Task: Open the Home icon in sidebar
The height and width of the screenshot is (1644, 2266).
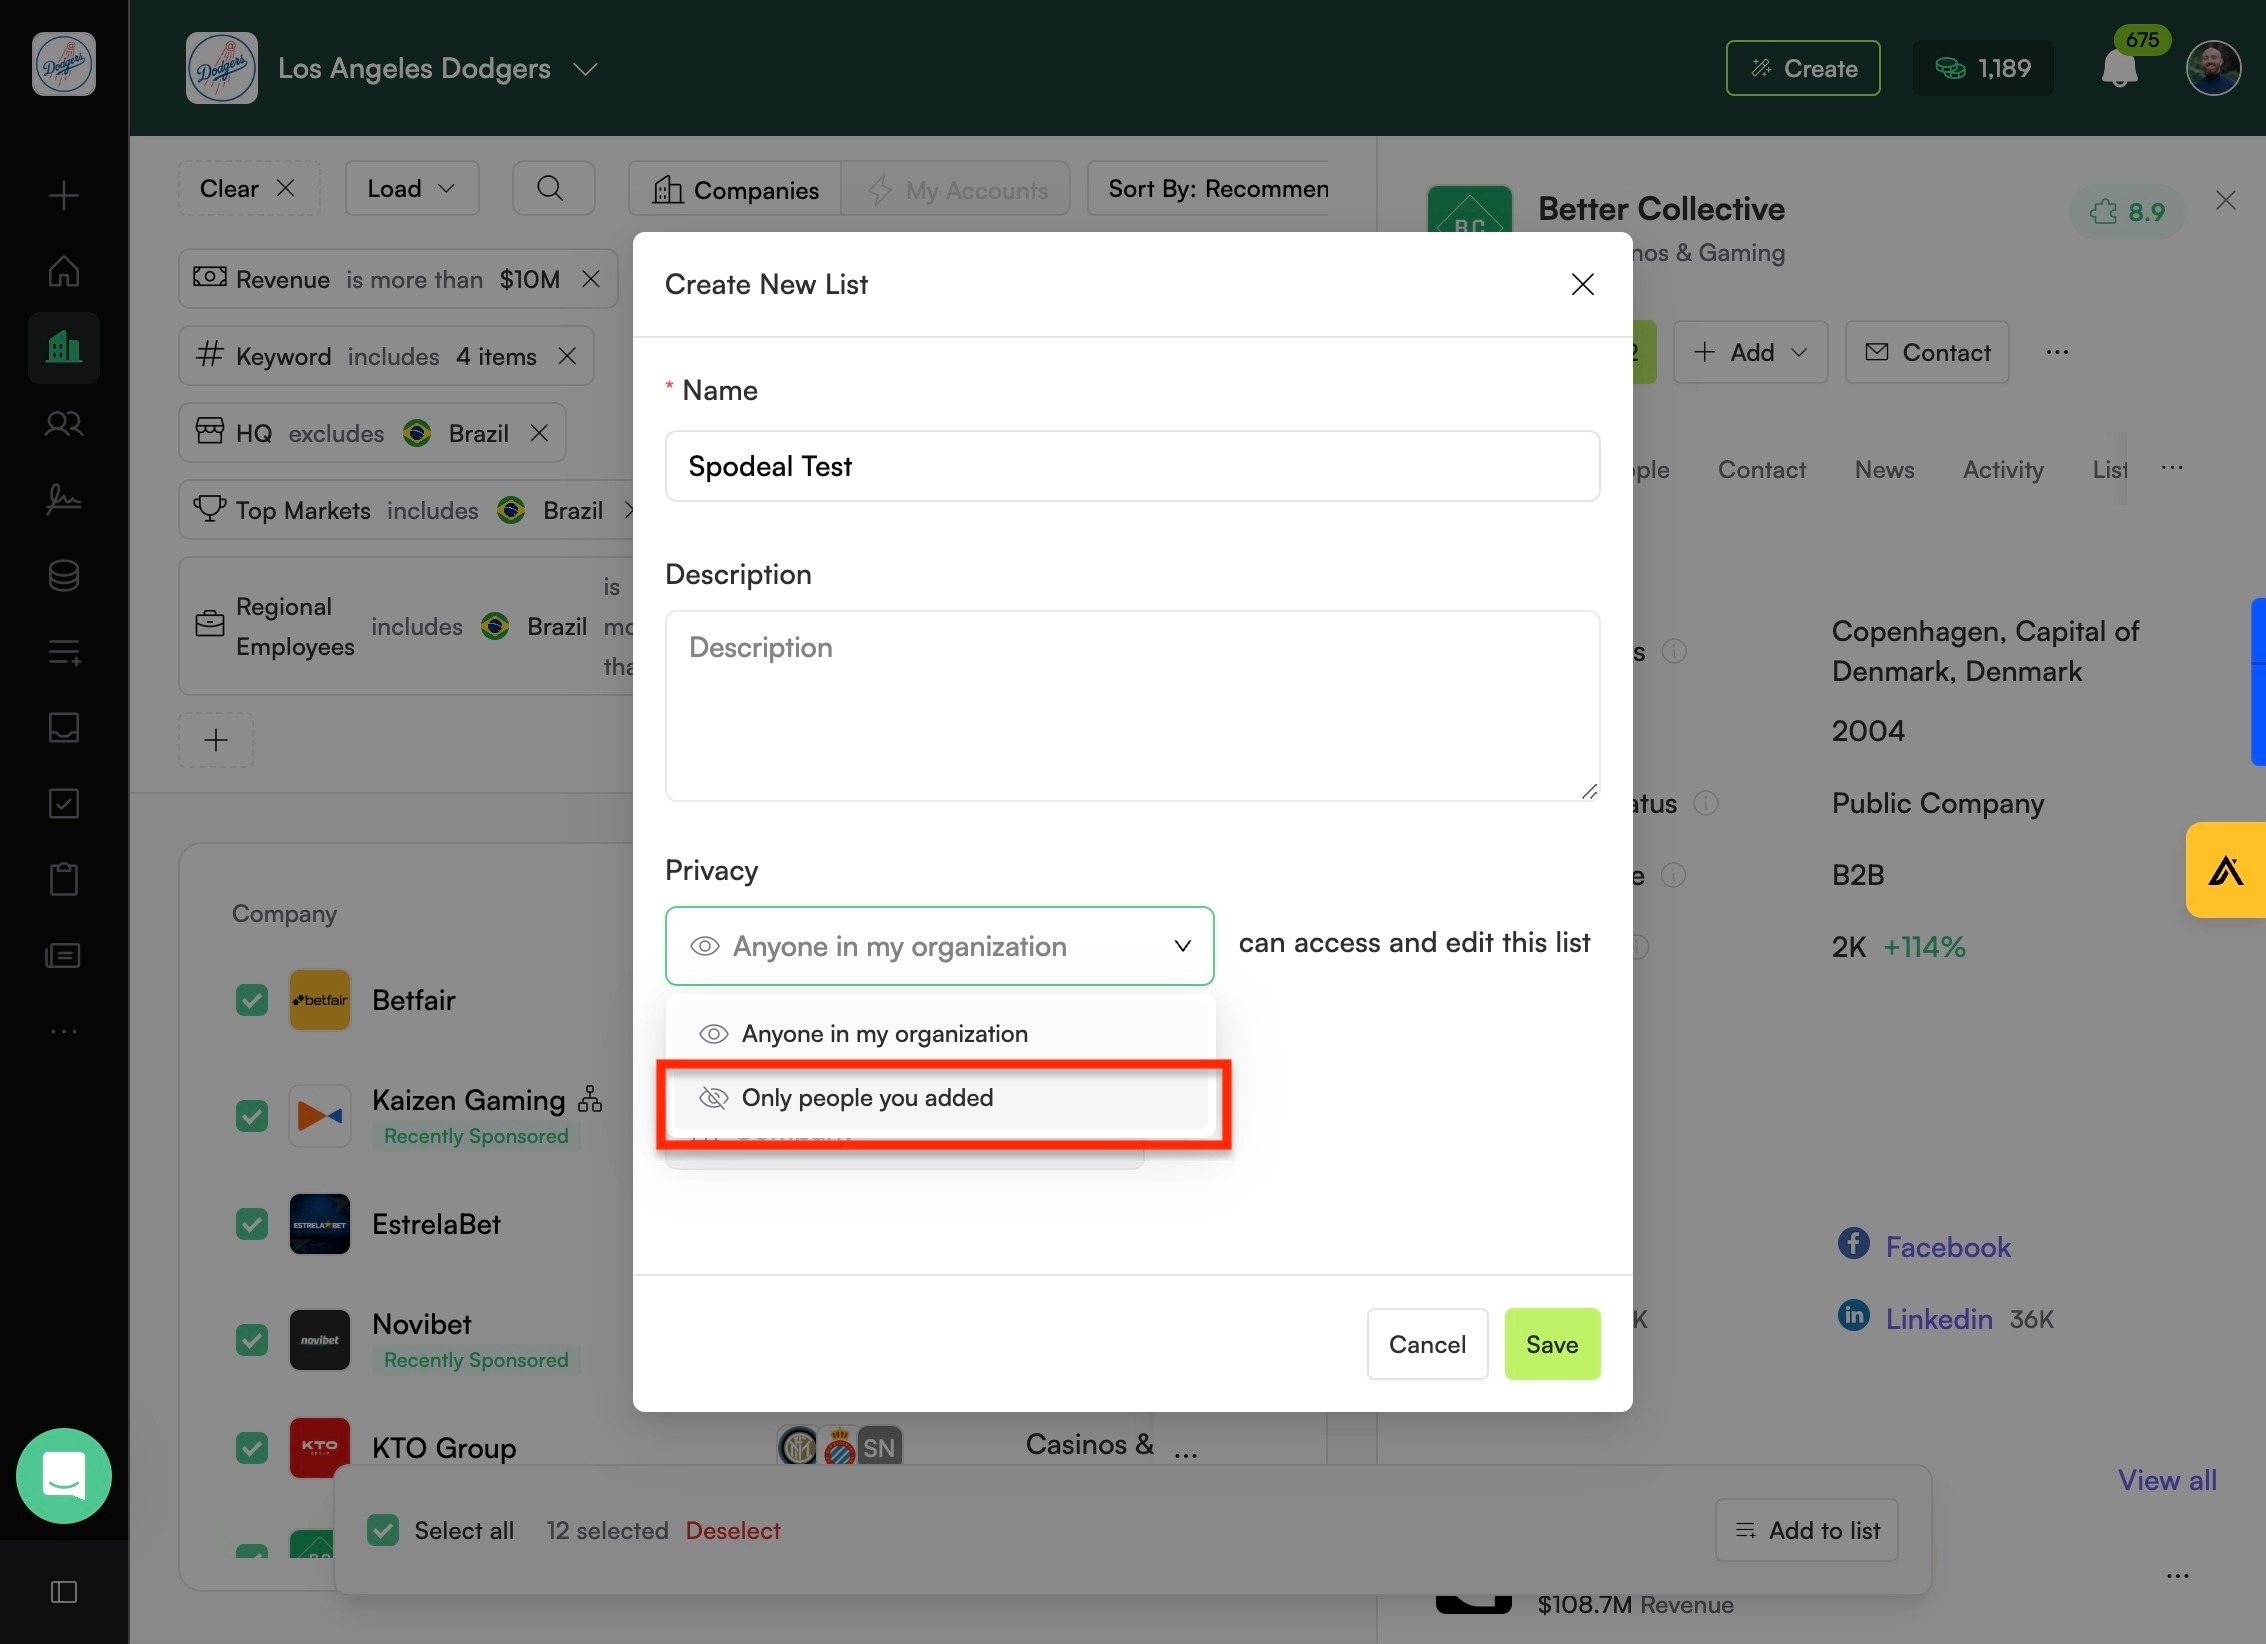Action: [x=64, y=270]
